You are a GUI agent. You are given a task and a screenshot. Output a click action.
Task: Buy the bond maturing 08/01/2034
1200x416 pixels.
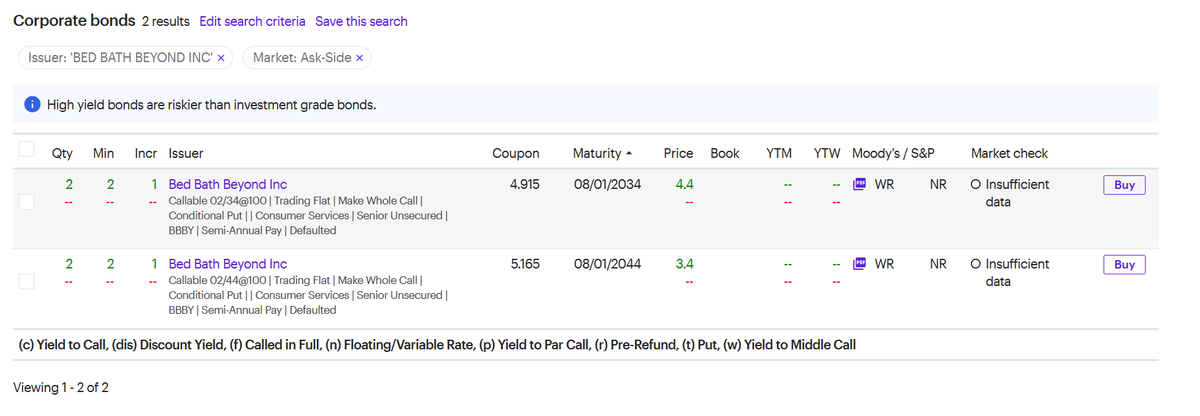(1125, 185)
